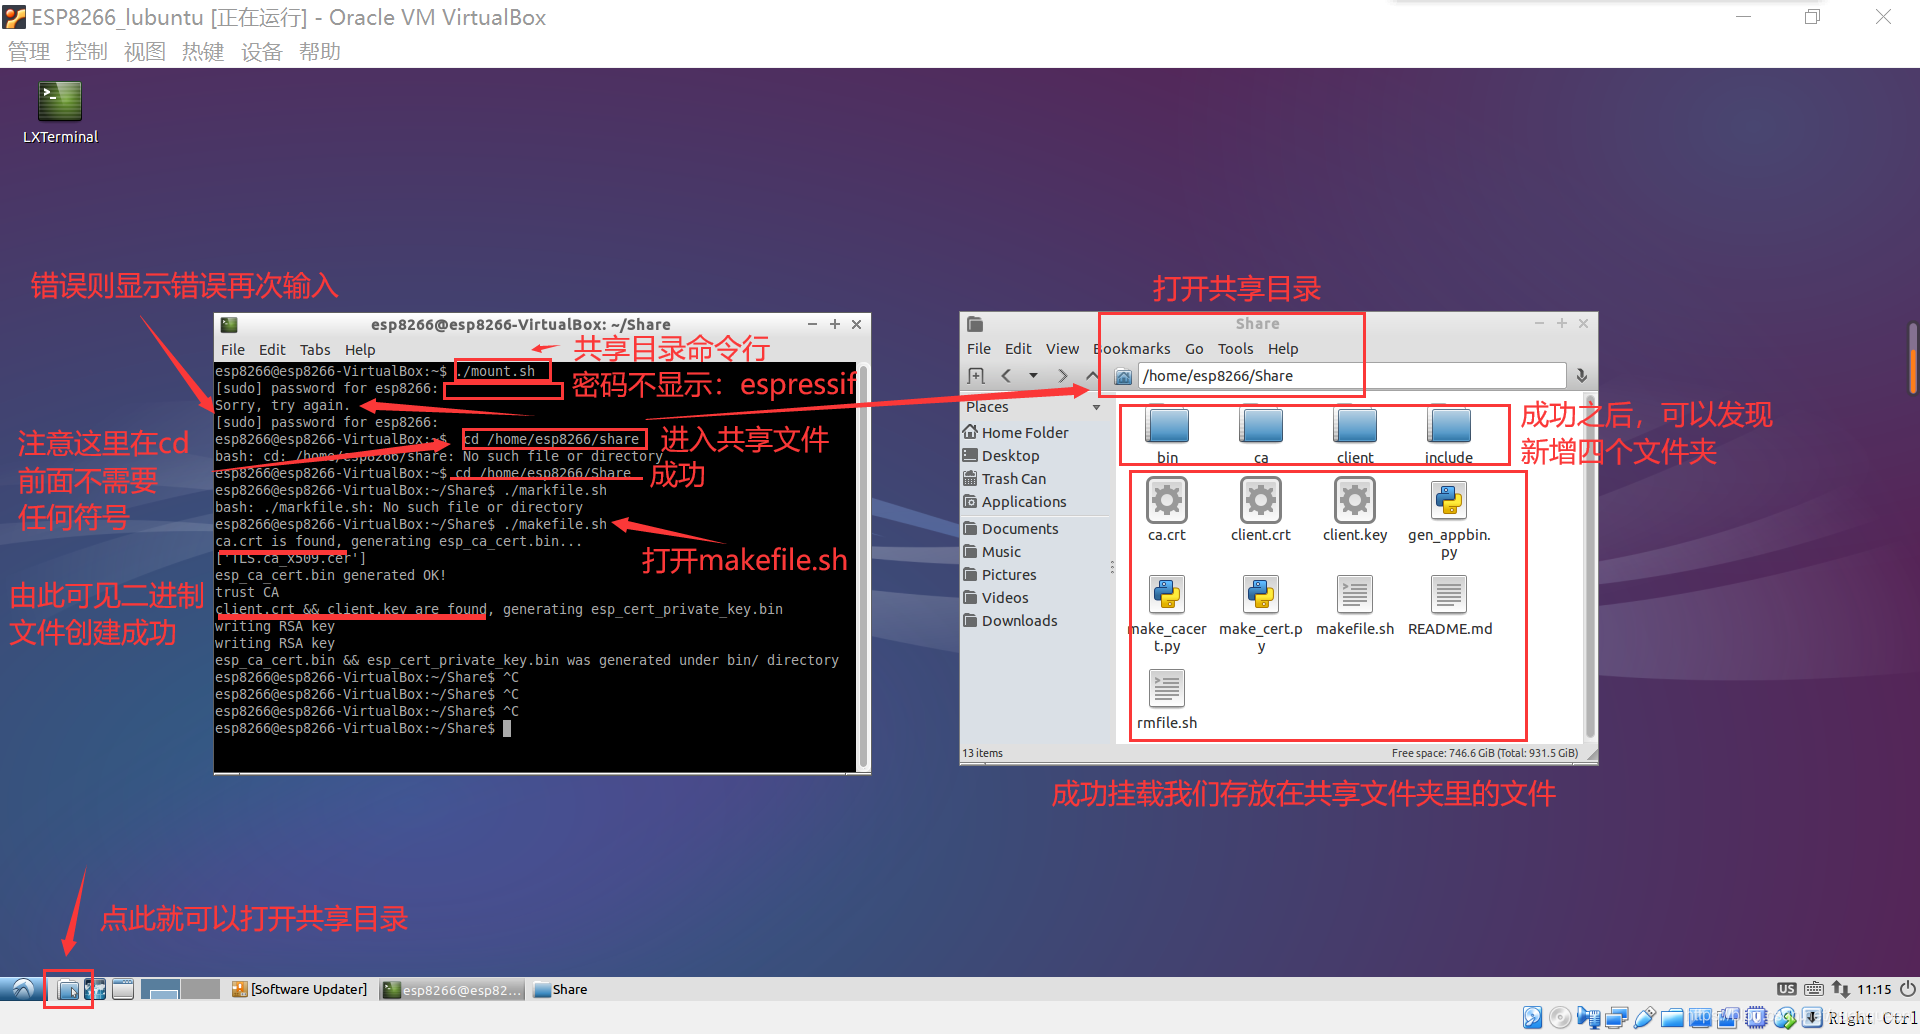Click the VirtualBox audio status icon
The height and width of the screenshot is (1034, 1920).
point(1588,1018)
